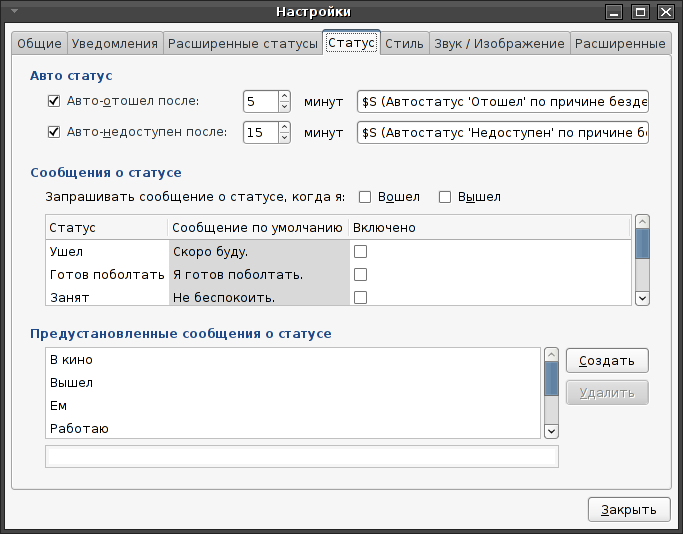Decrease the auto-away minutes value
683x534 pixels.
coord(284,107)
